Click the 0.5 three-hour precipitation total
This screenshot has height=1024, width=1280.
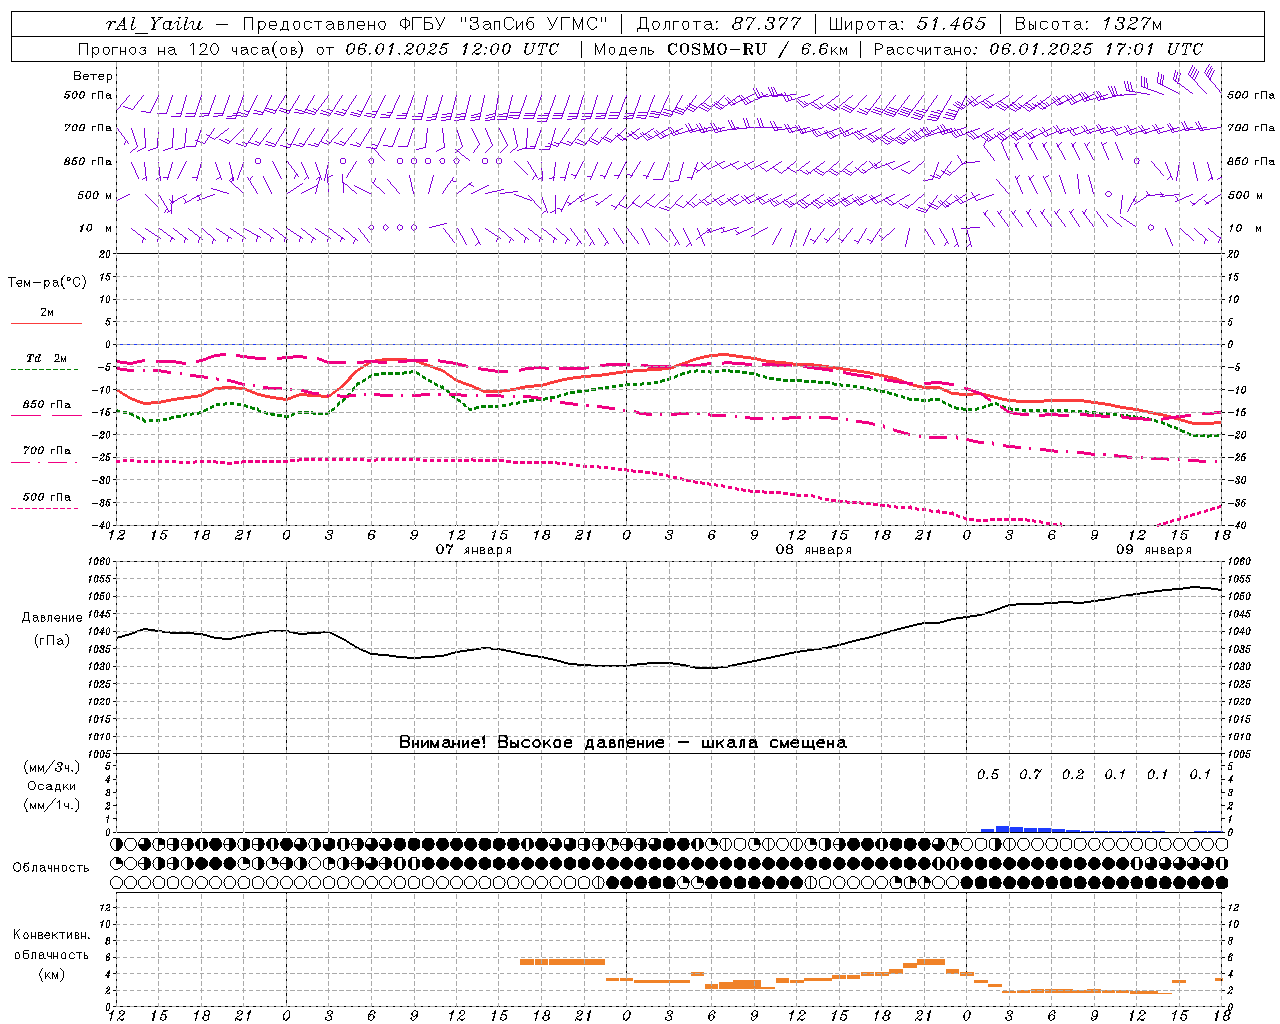click(x=988, y=774)
